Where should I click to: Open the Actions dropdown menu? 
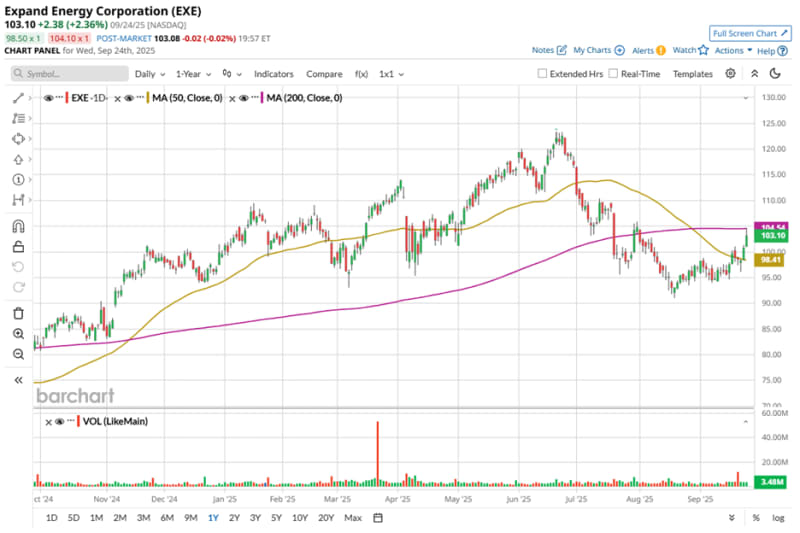[733, 50]
